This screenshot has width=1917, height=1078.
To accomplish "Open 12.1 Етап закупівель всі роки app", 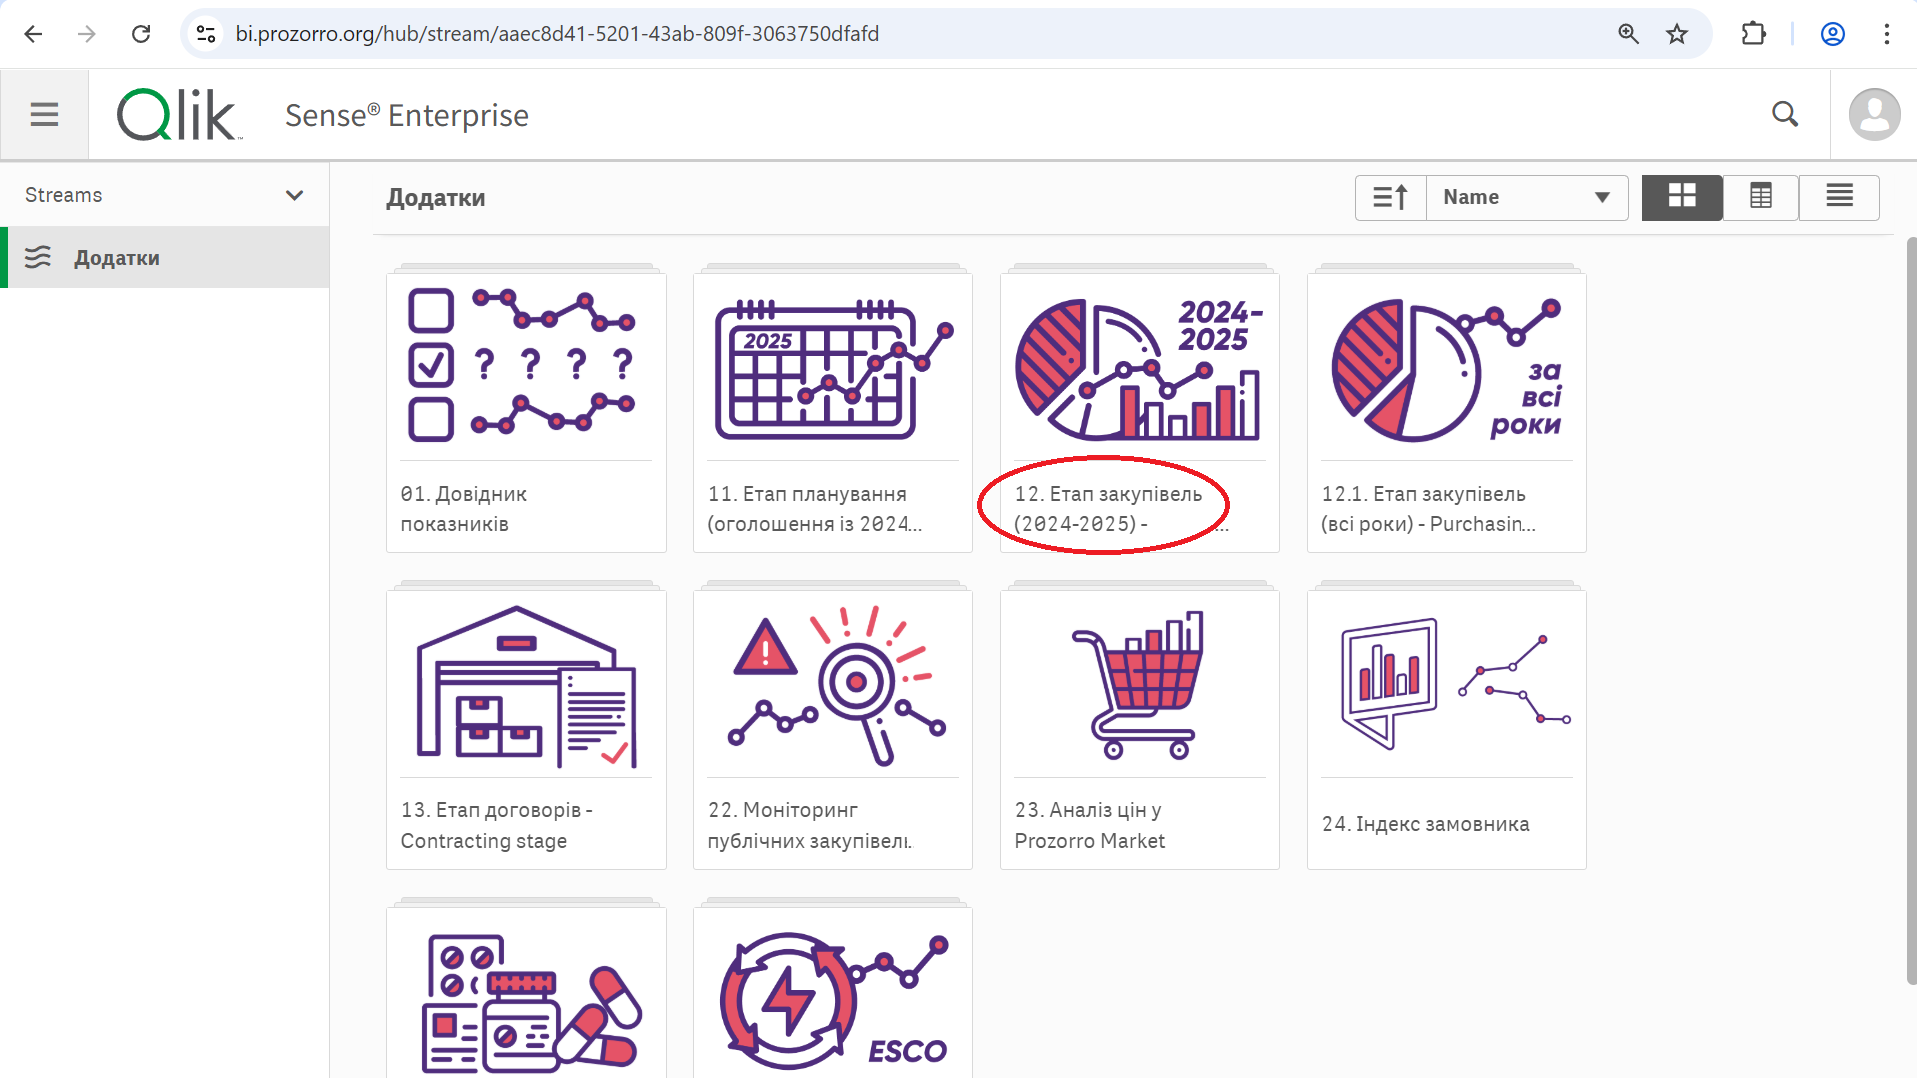I will coord(1446,410).
